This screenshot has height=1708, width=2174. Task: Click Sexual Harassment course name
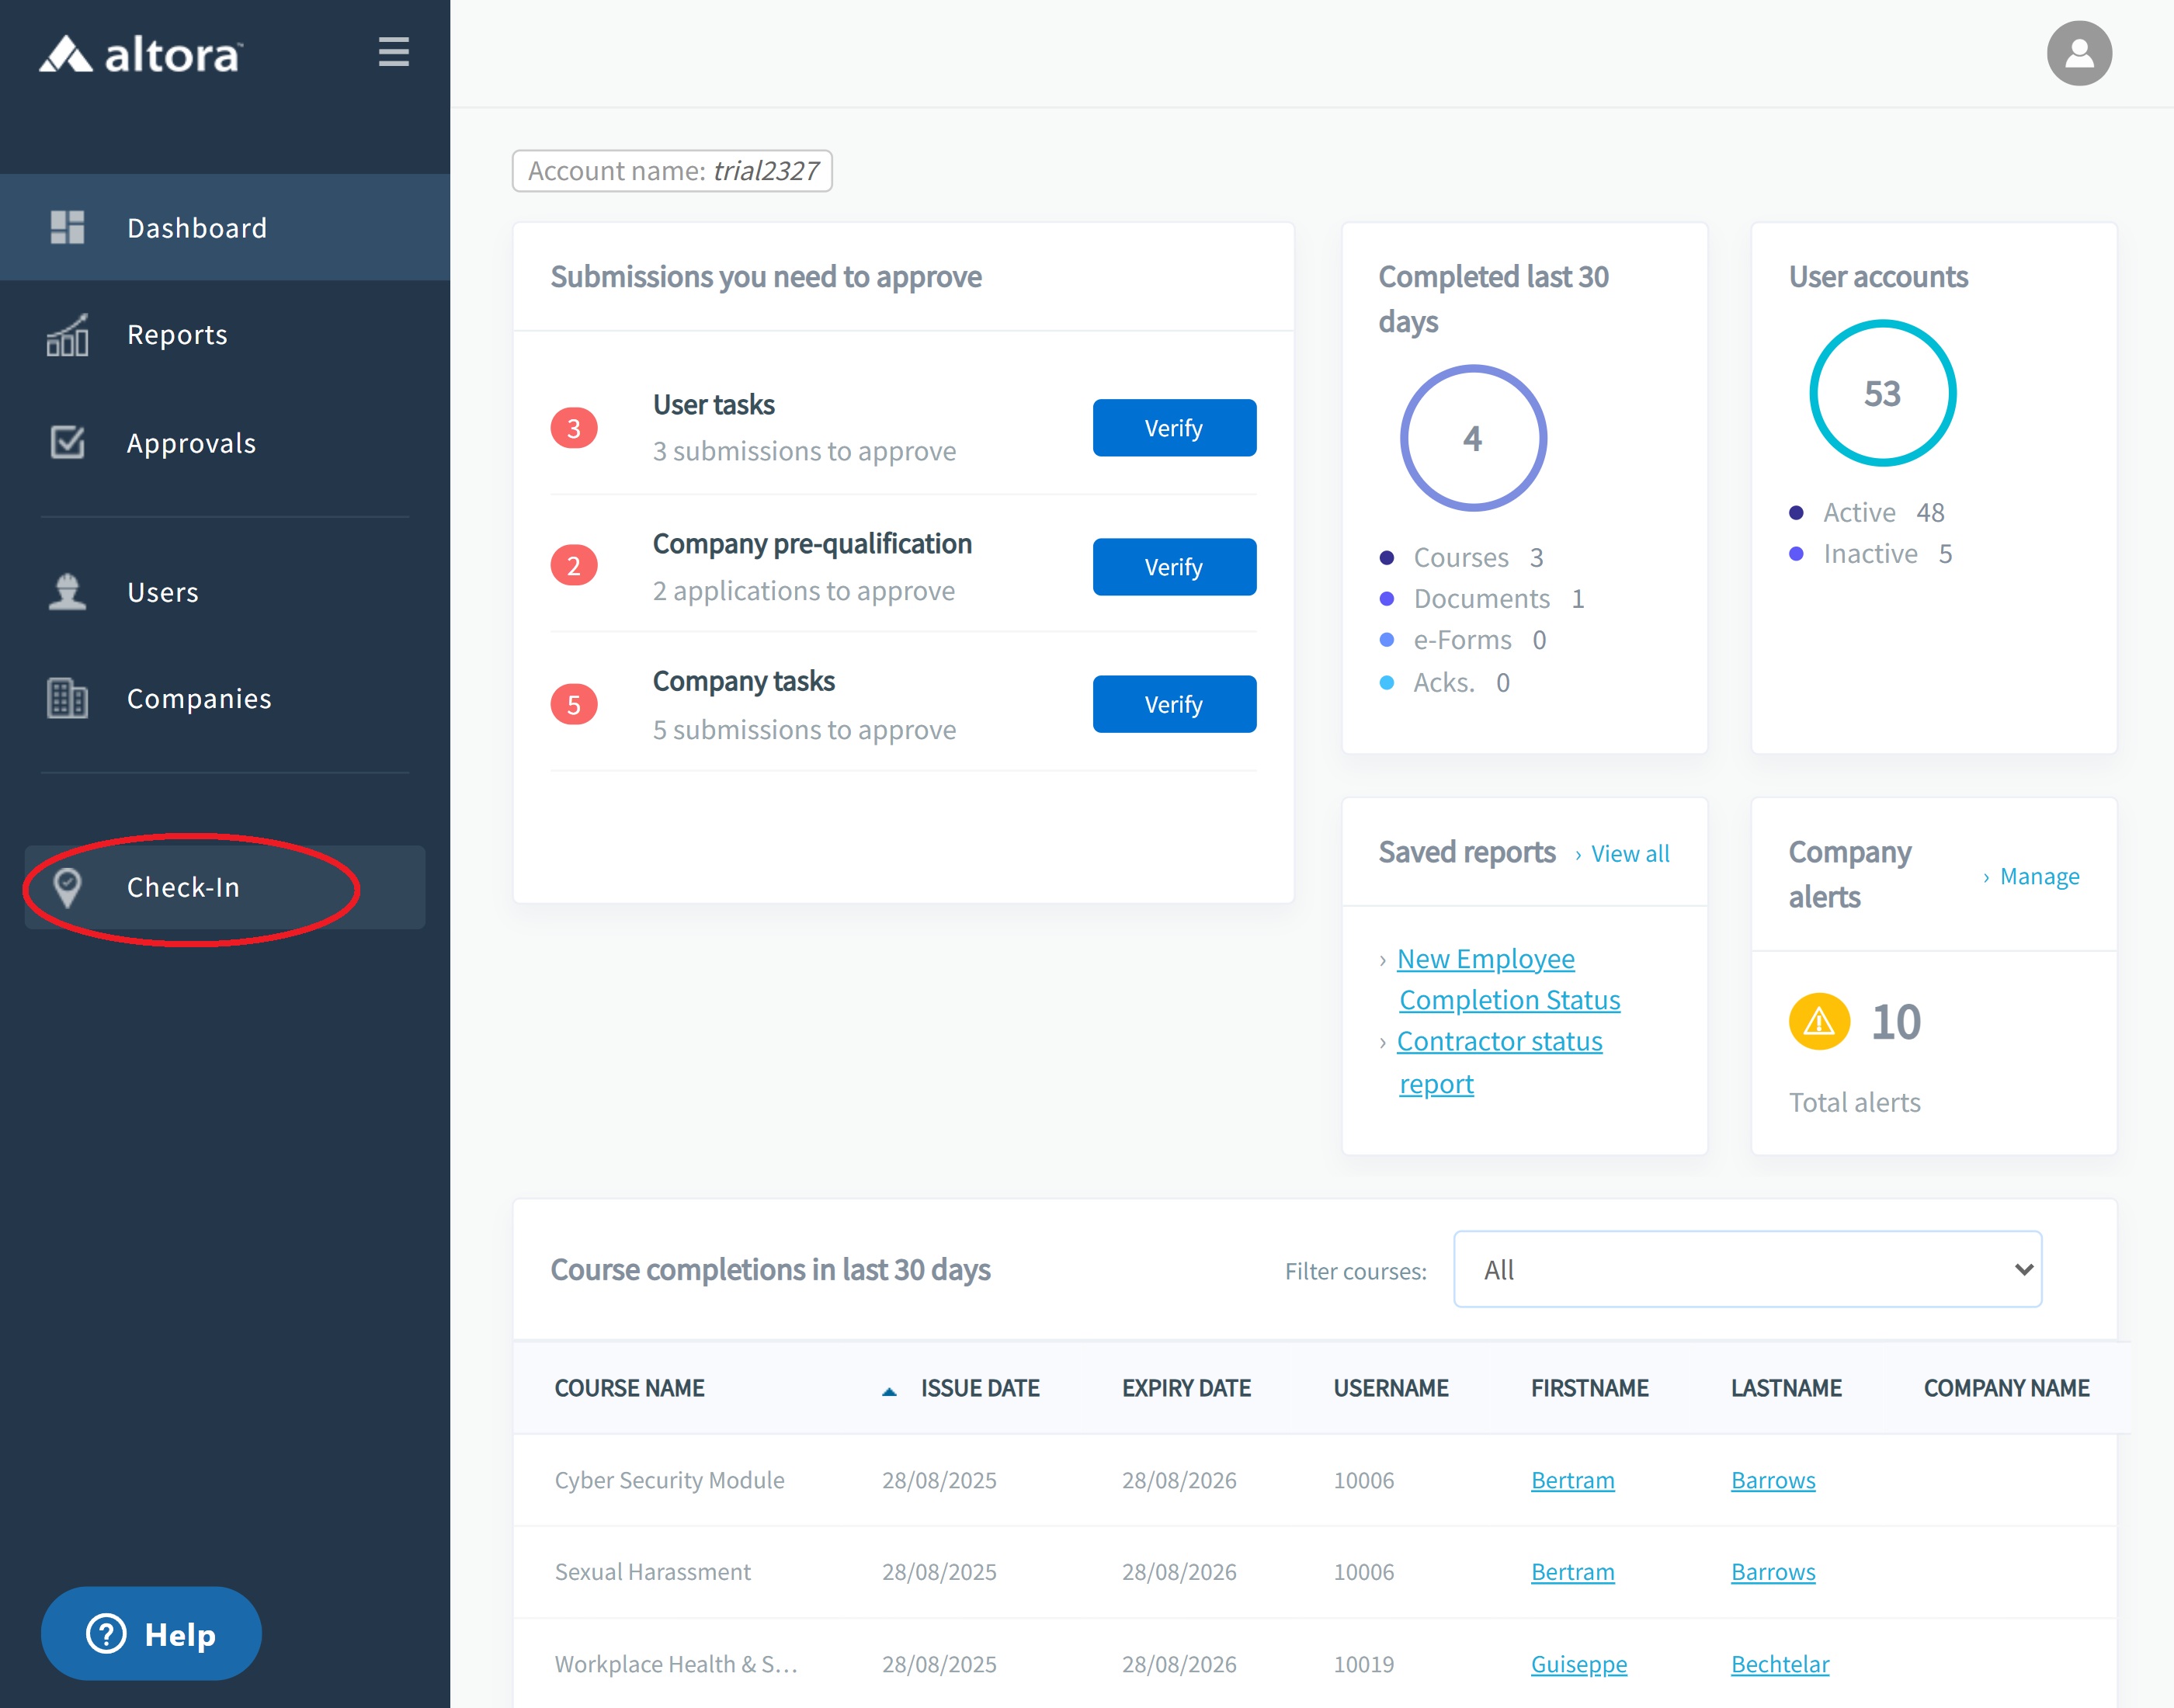click(x=652, y=1572)
